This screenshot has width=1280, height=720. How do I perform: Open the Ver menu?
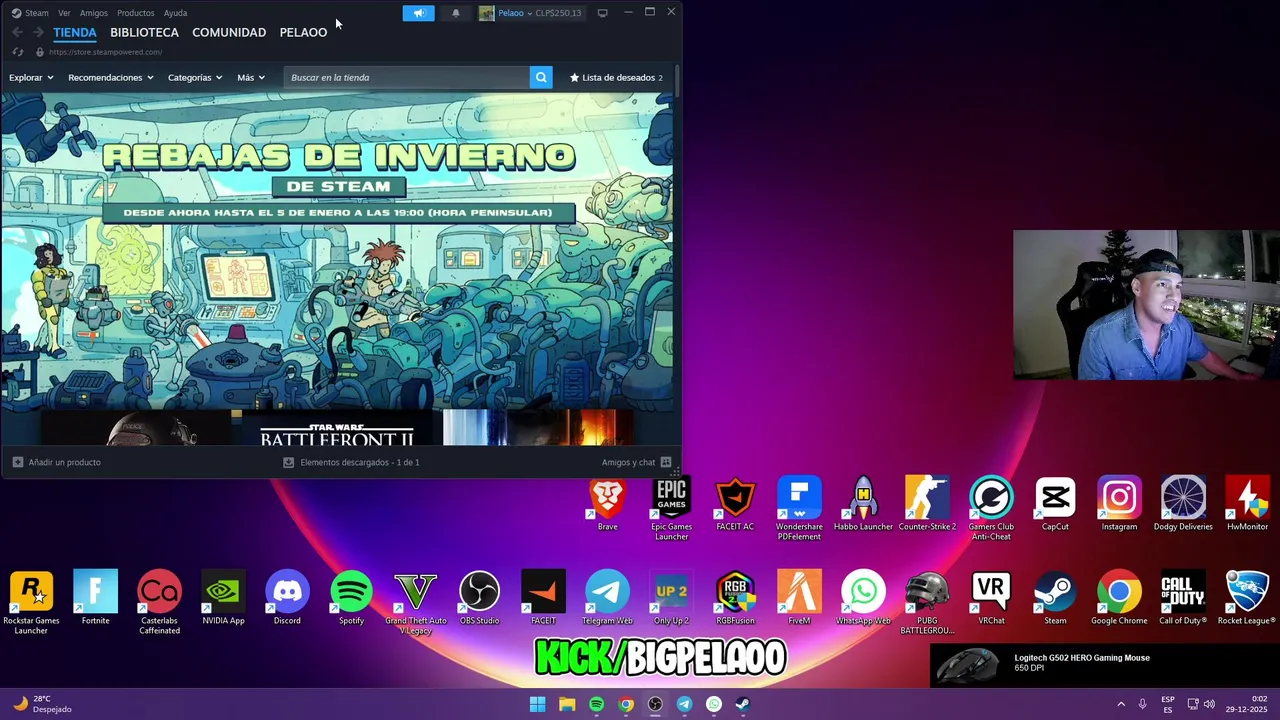(64, 13)
